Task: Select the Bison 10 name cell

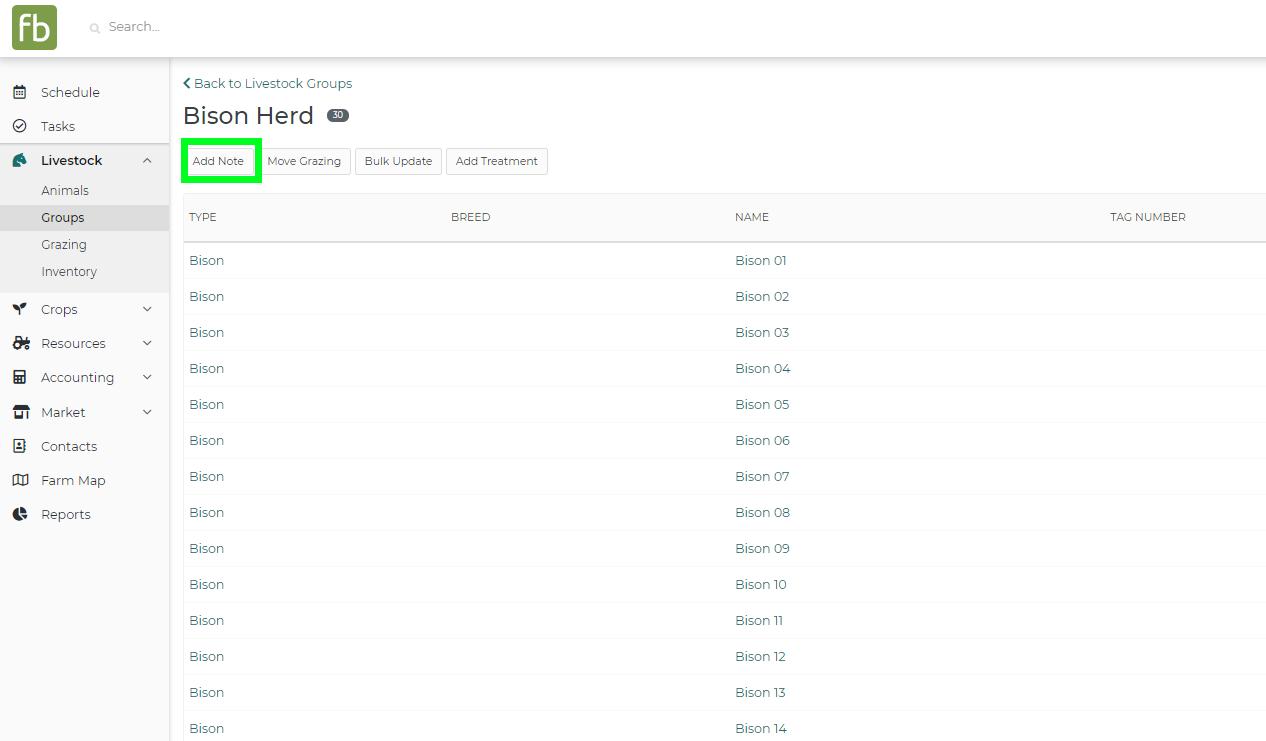Action: 761,584
